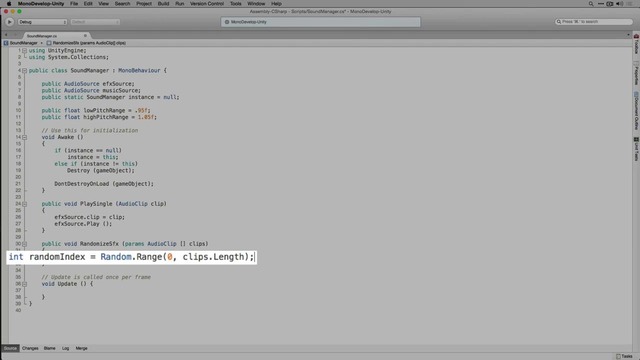
Task: Switch to the Merge view tab
Action: click(x=81, y=348)
